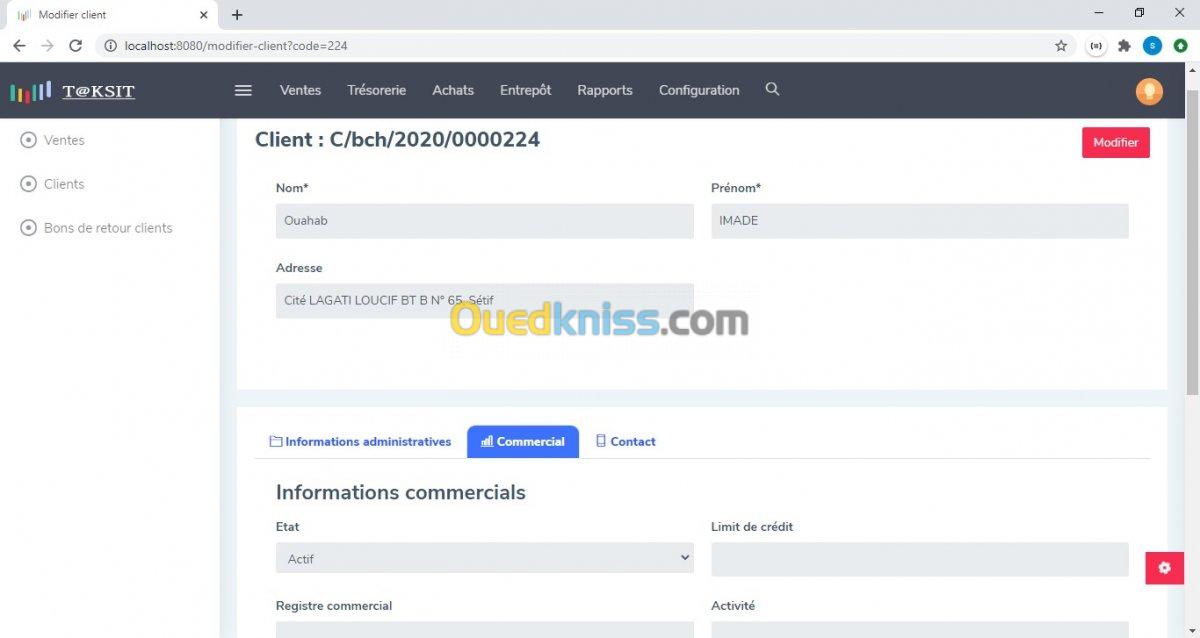Open the Entrepôt menu
Screen dimensions: 1200x638
pyautogui.click(x=525, y=90)
